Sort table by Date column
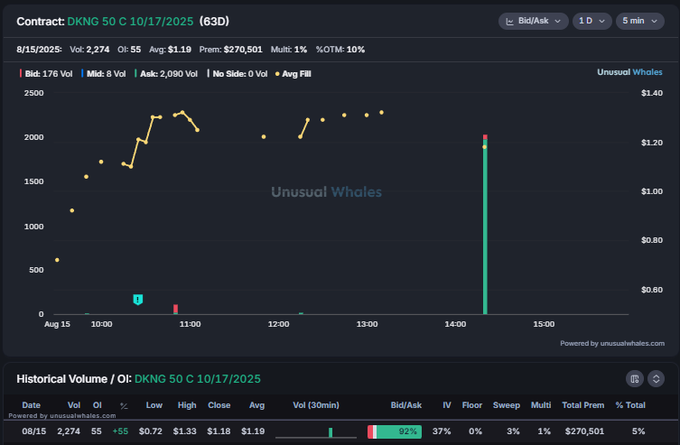680x445 pixels. pyautogui.click(x=31, y=405)
